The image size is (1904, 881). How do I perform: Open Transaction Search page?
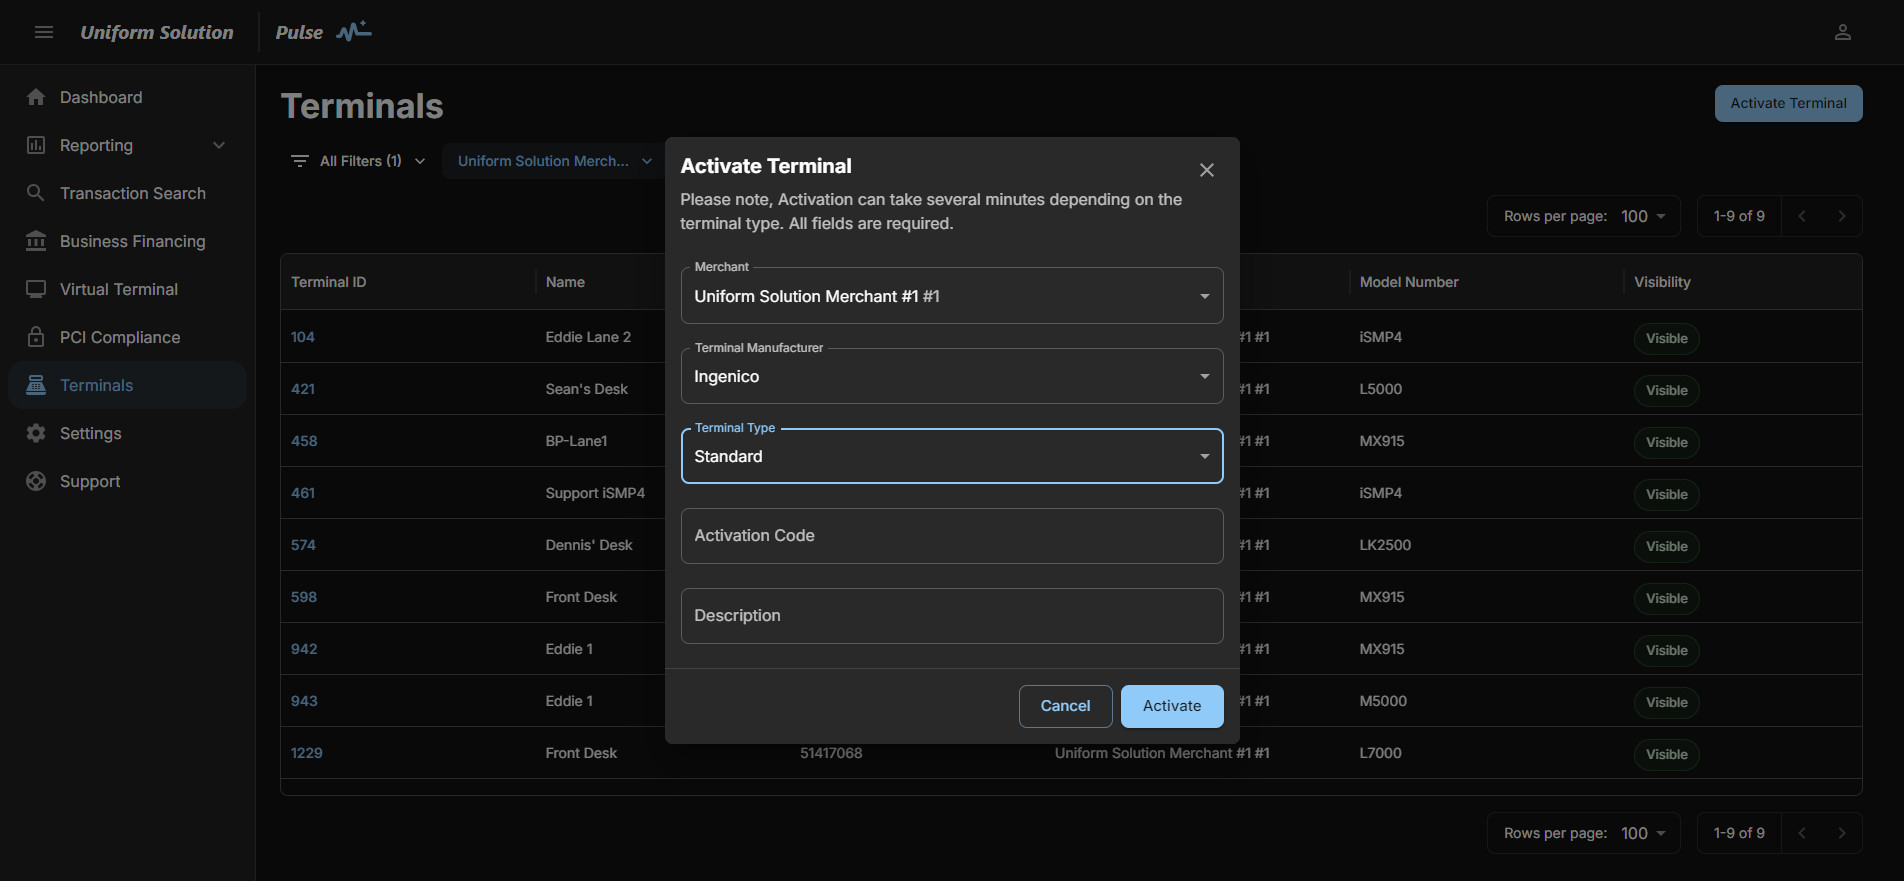[x=127, y=193]
